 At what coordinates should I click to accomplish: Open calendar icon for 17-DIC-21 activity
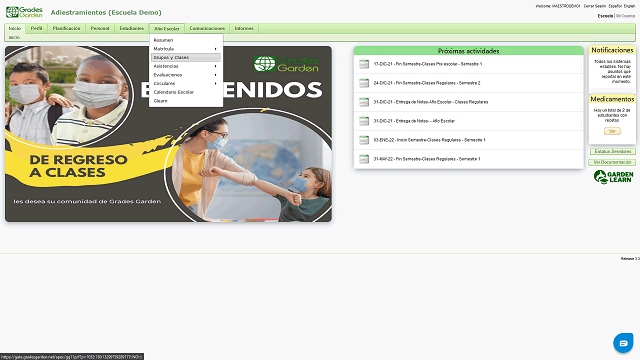(x=364, y=64)
